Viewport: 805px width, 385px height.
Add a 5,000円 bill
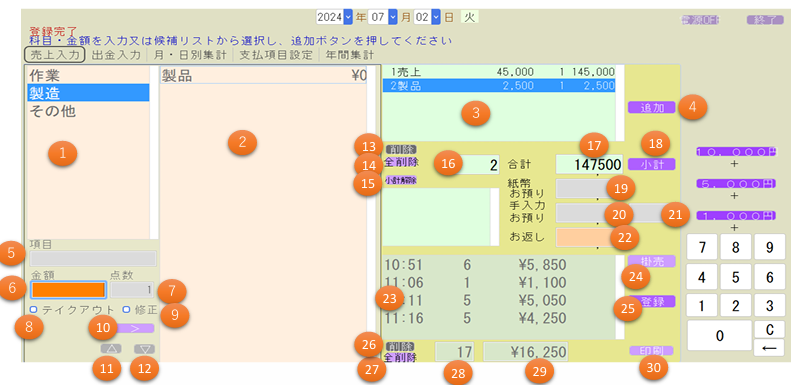click(736, 183)
